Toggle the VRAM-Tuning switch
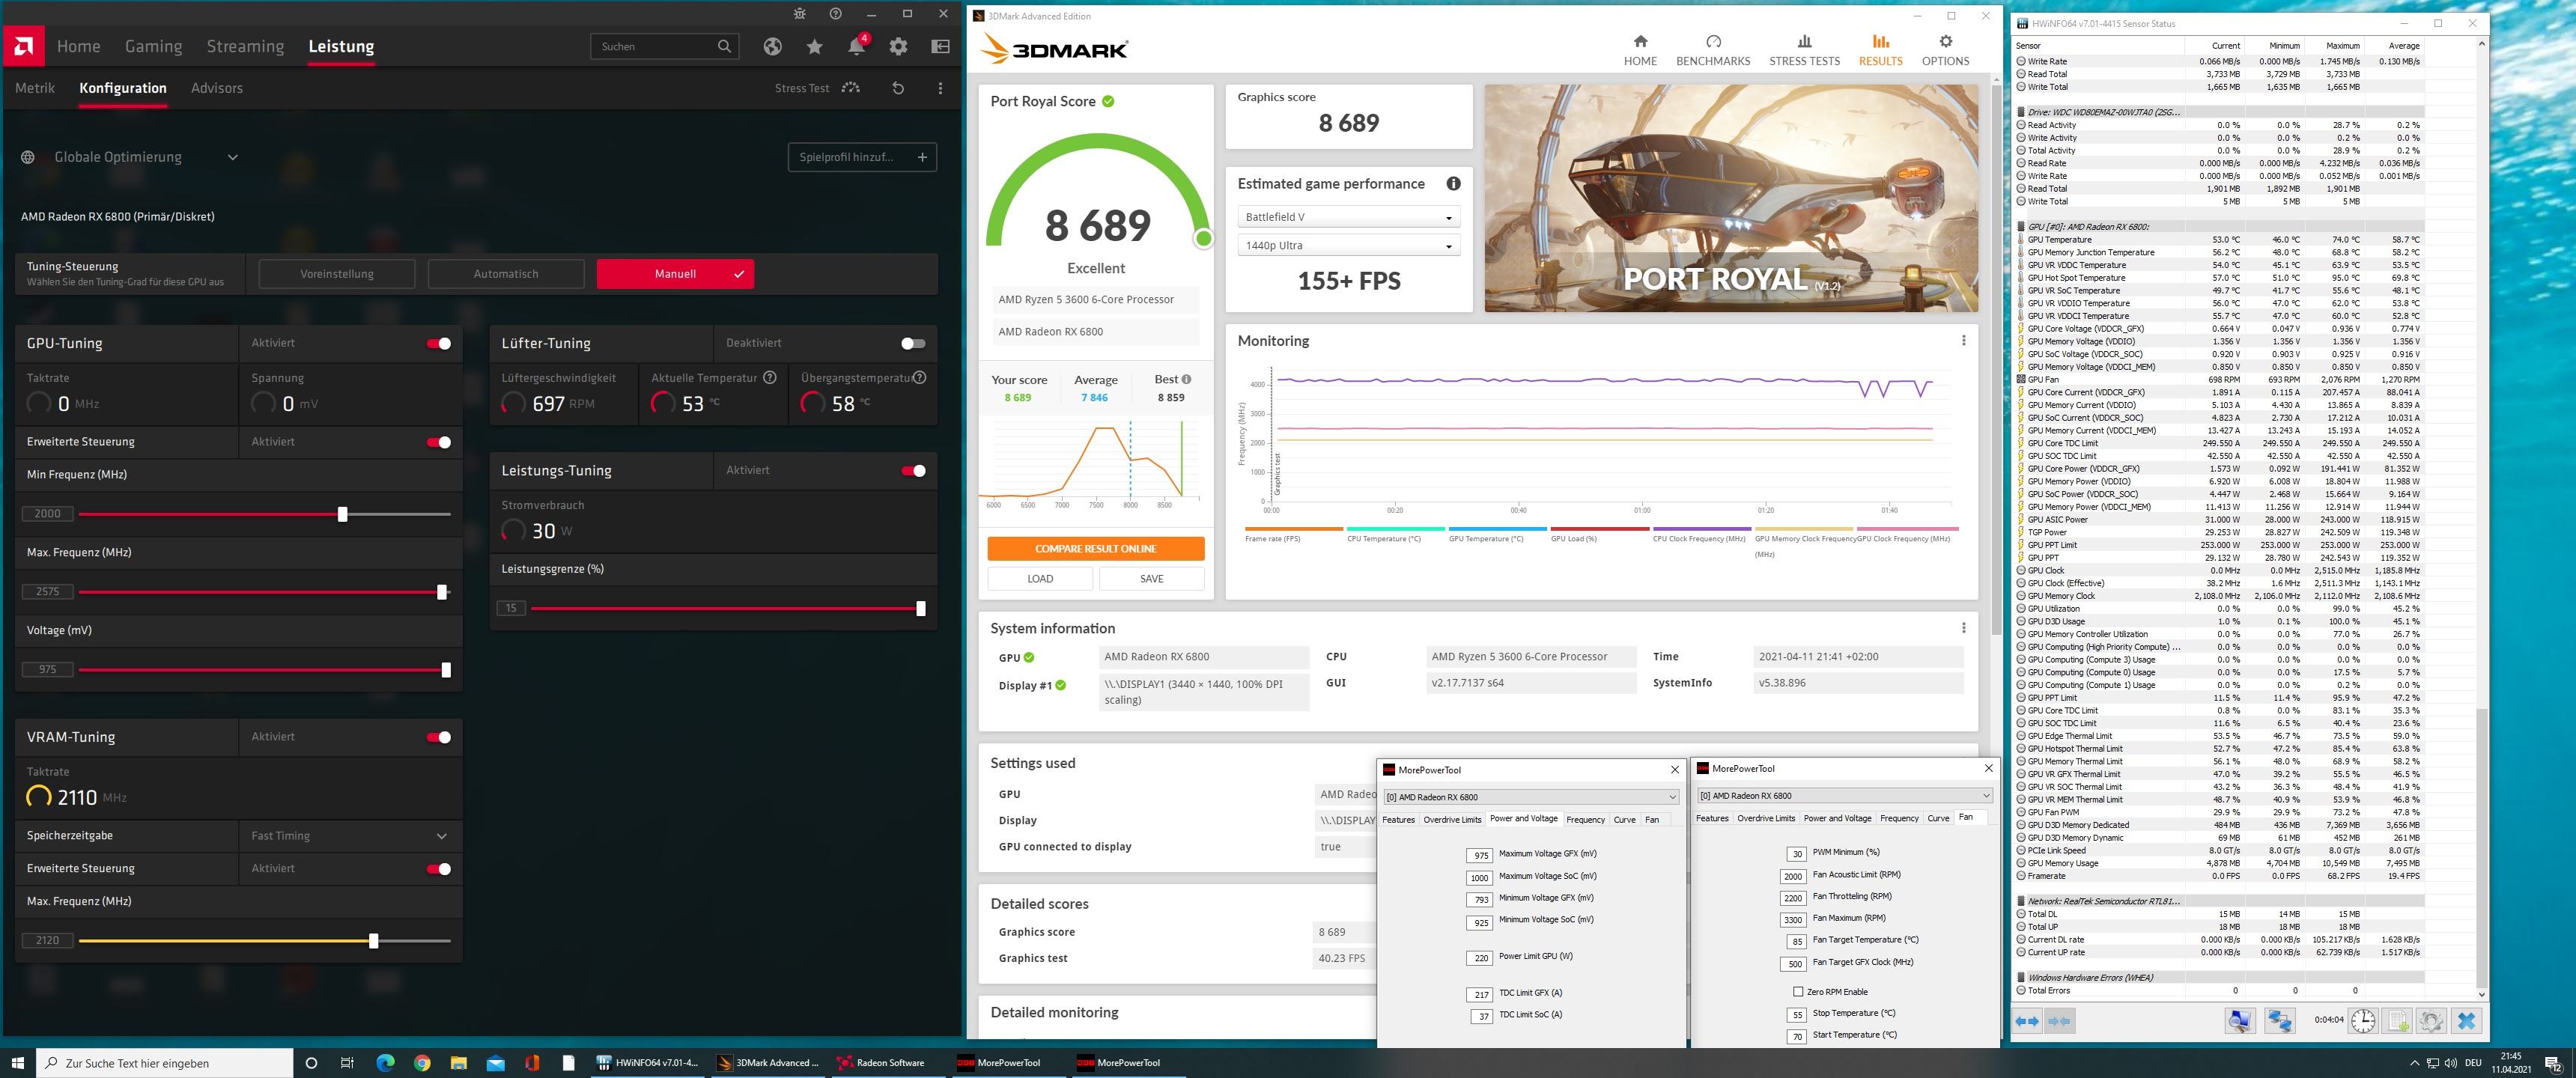The height and width of the screenshot is (1078, 2576). [439, 737]
